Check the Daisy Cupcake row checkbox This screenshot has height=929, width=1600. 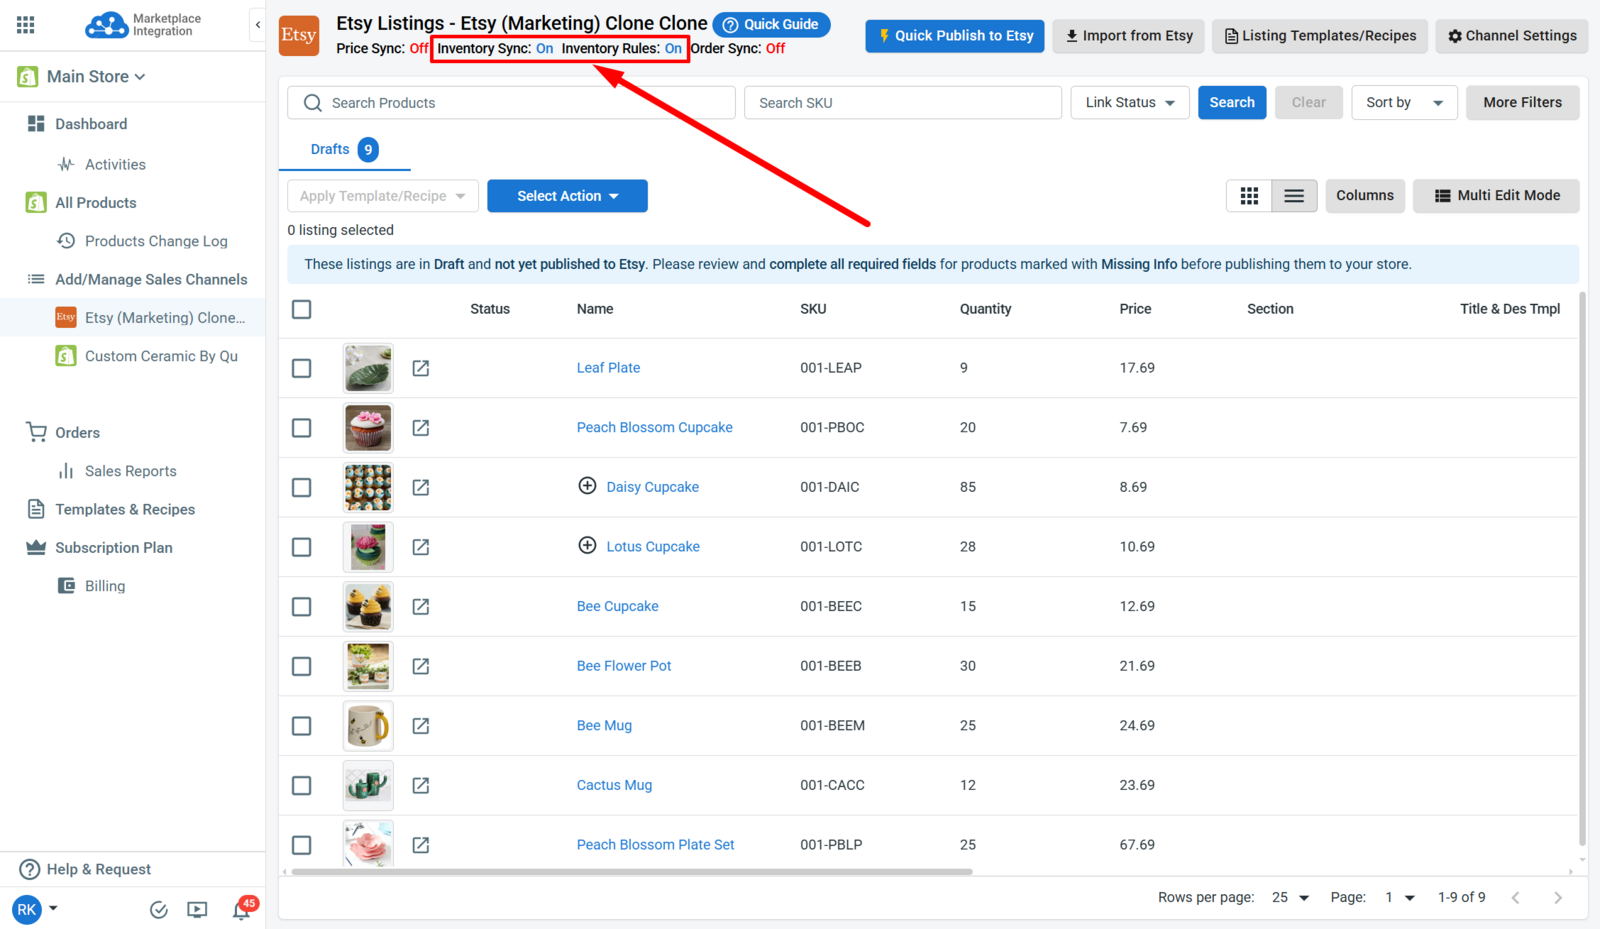point(302,487)
